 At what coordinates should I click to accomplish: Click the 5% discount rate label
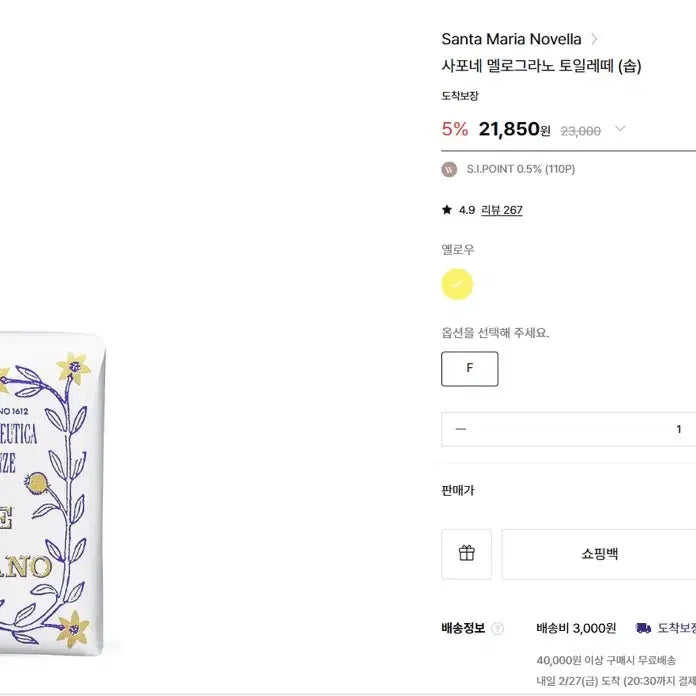[454, 128]
